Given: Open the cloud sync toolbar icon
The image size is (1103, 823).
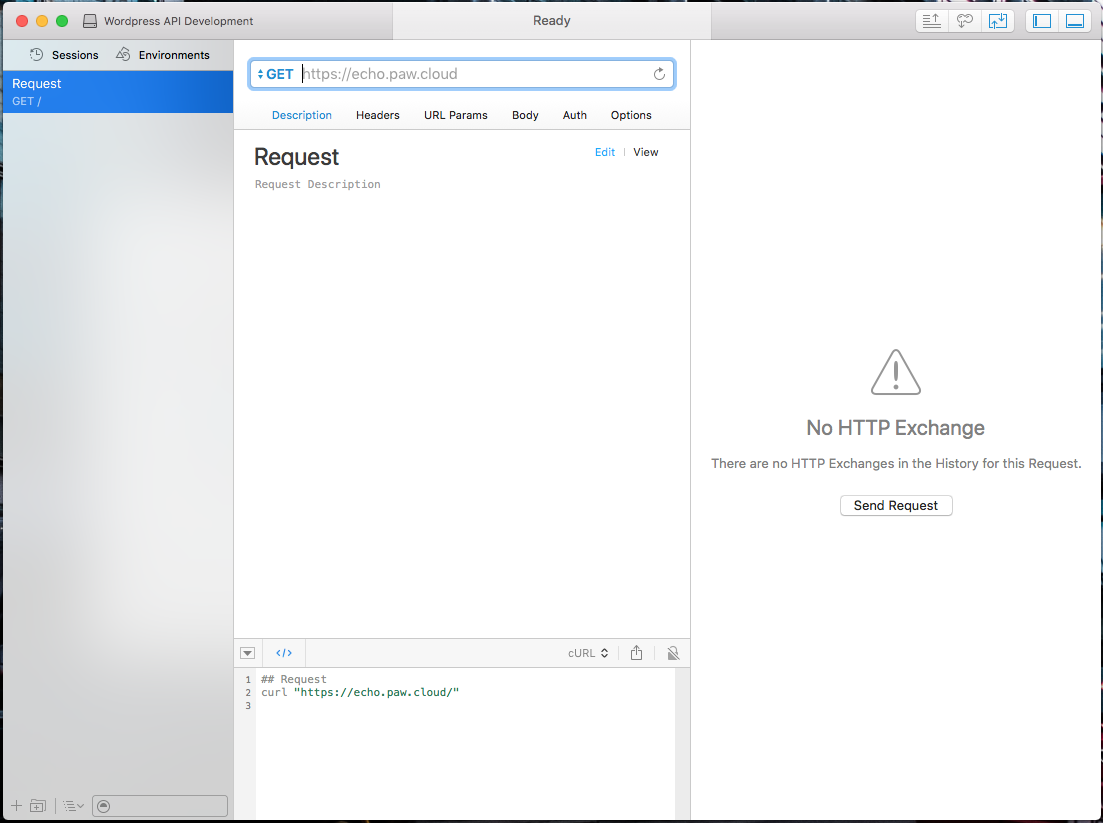Looking at the screenshot, I should (x=964, y=21).
